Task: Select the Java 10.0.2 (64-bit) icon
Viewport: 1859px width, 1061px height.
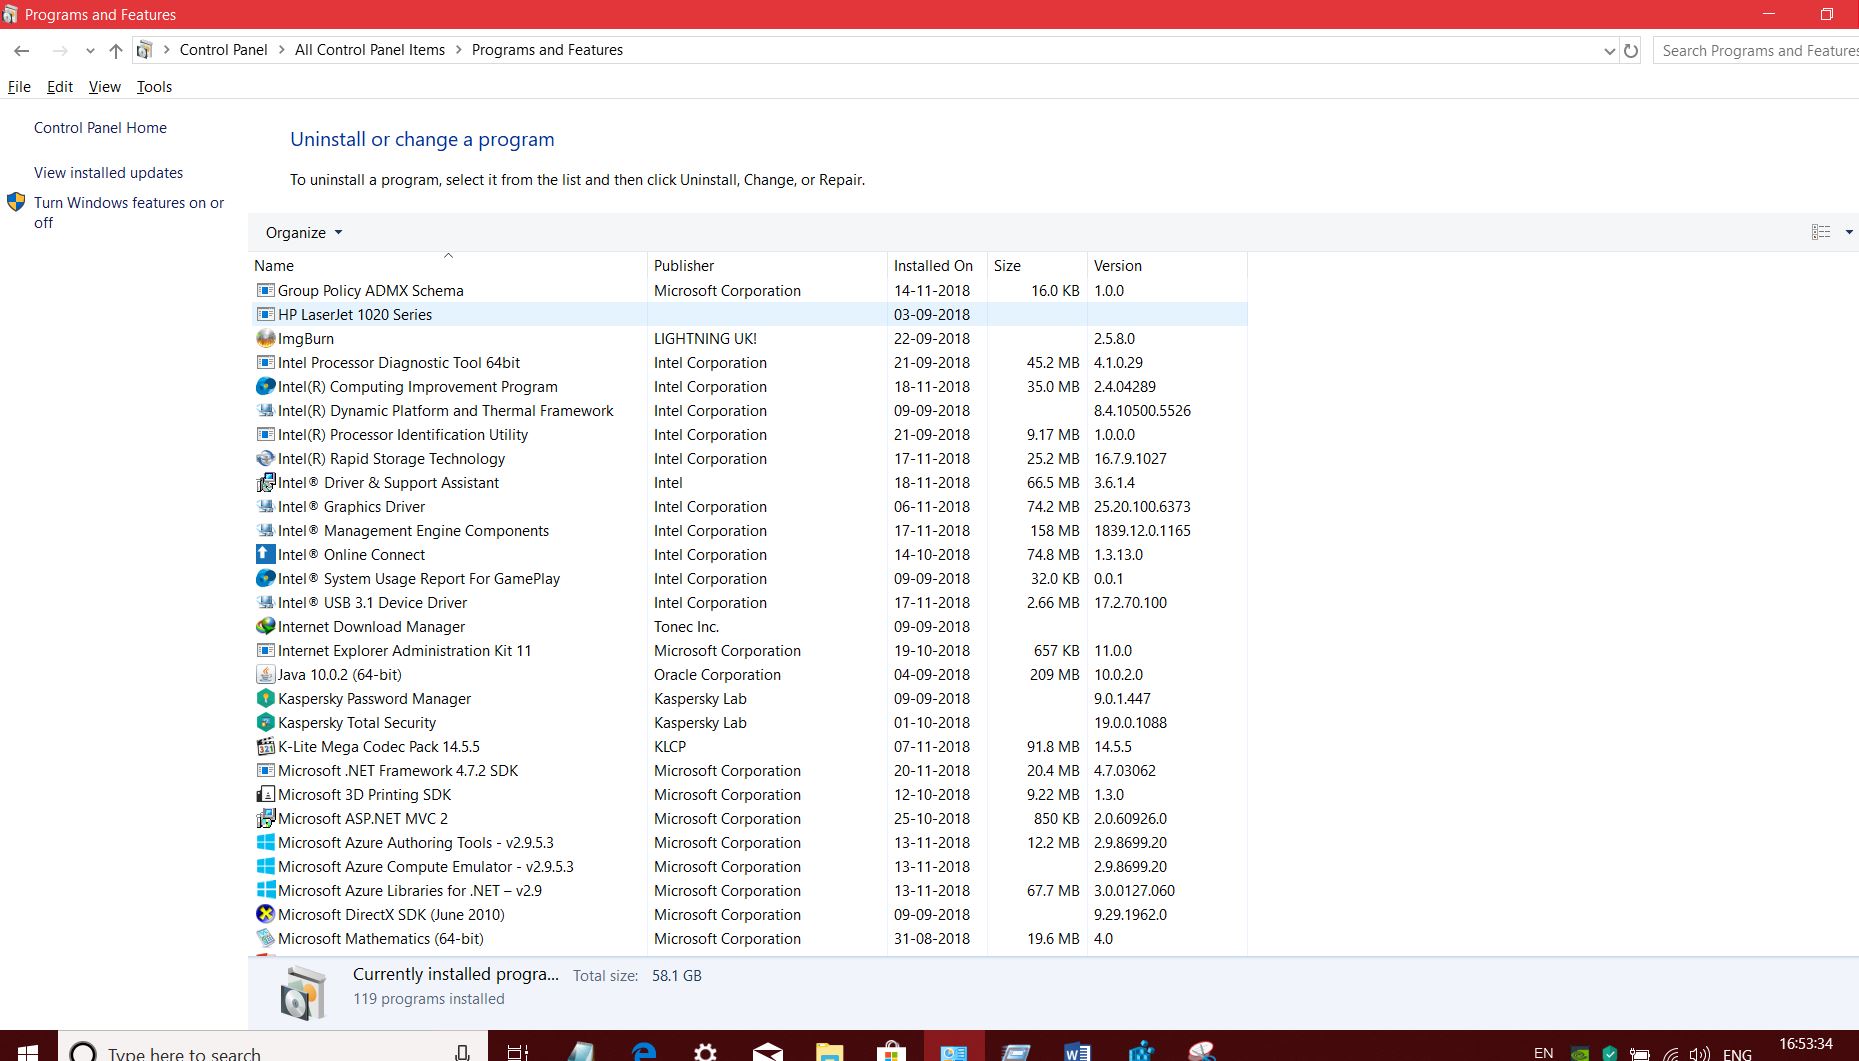Action: pyautogui.click(x=265, y=675)
